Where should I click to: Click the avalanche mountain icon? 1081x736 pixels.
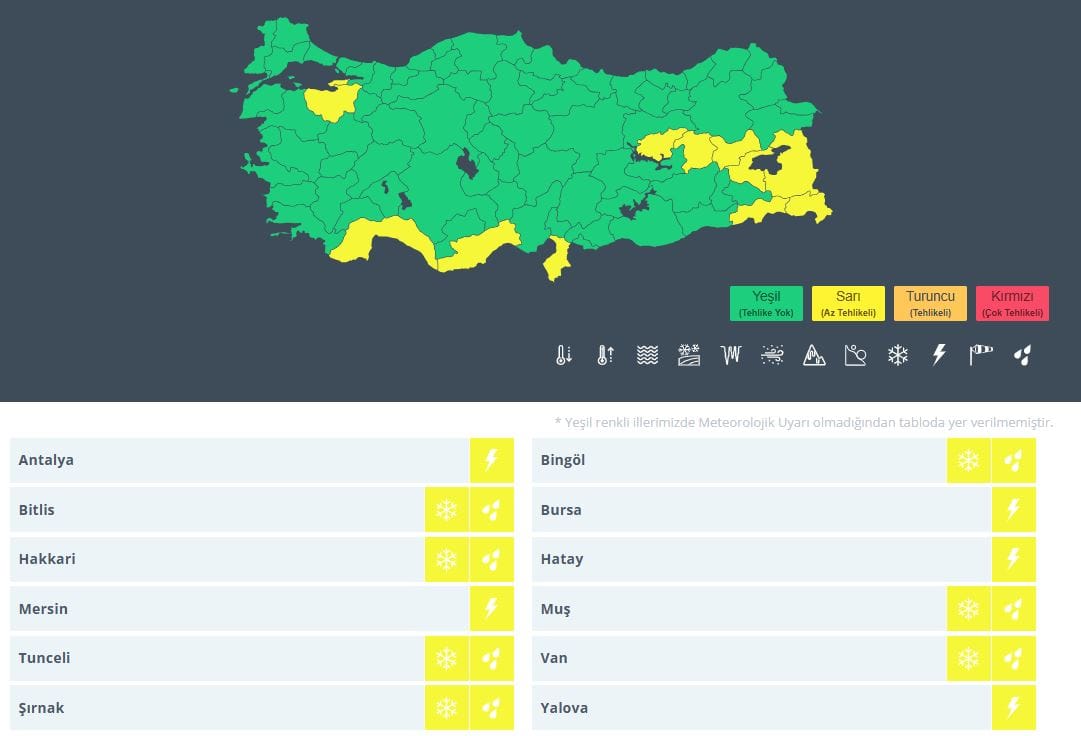[814, 355]
